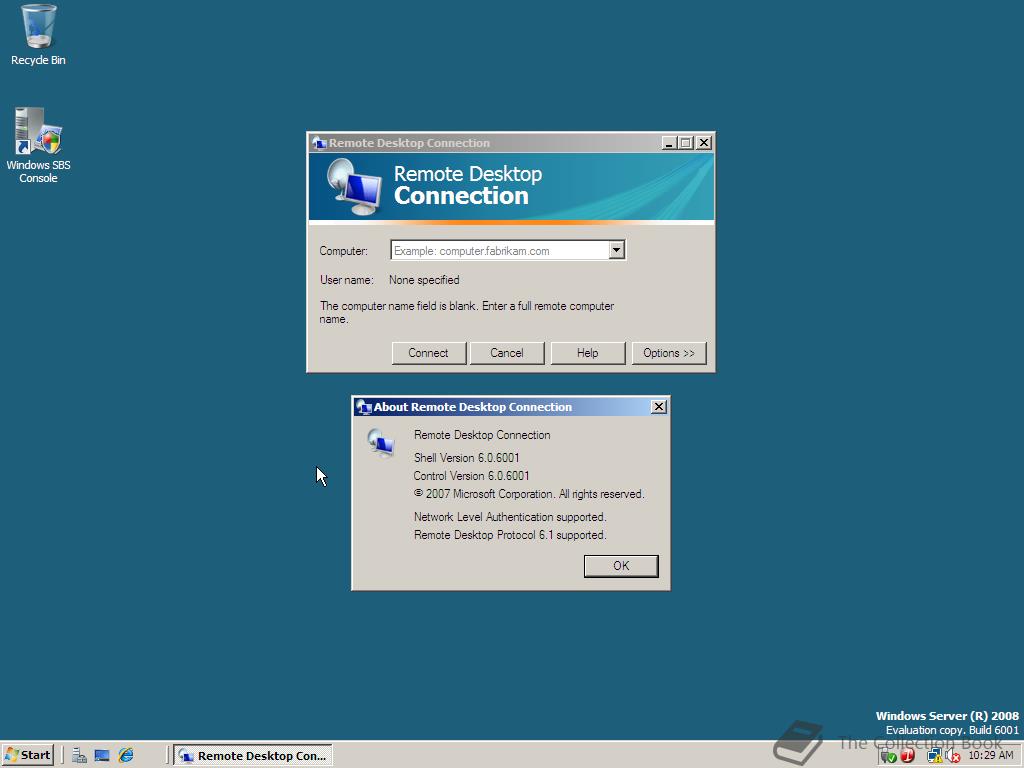Click the Remote Desktop Connection title bar icon
The height and width of the screenshot is (768, 1024).
(319, 143)
